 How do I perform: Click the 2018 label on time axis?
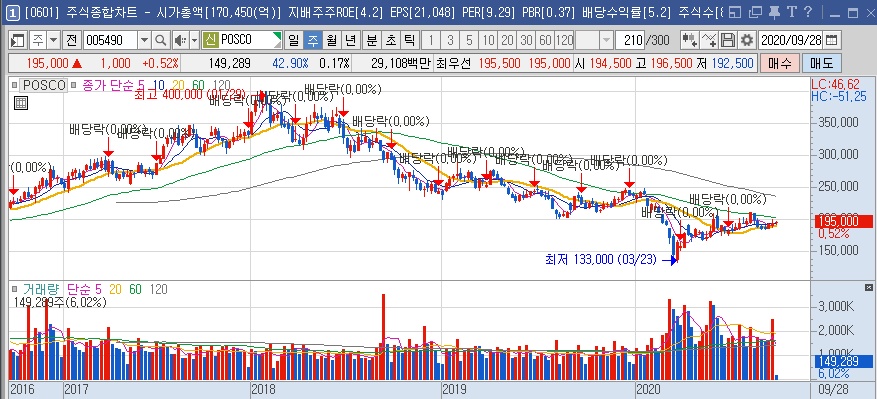263,388
